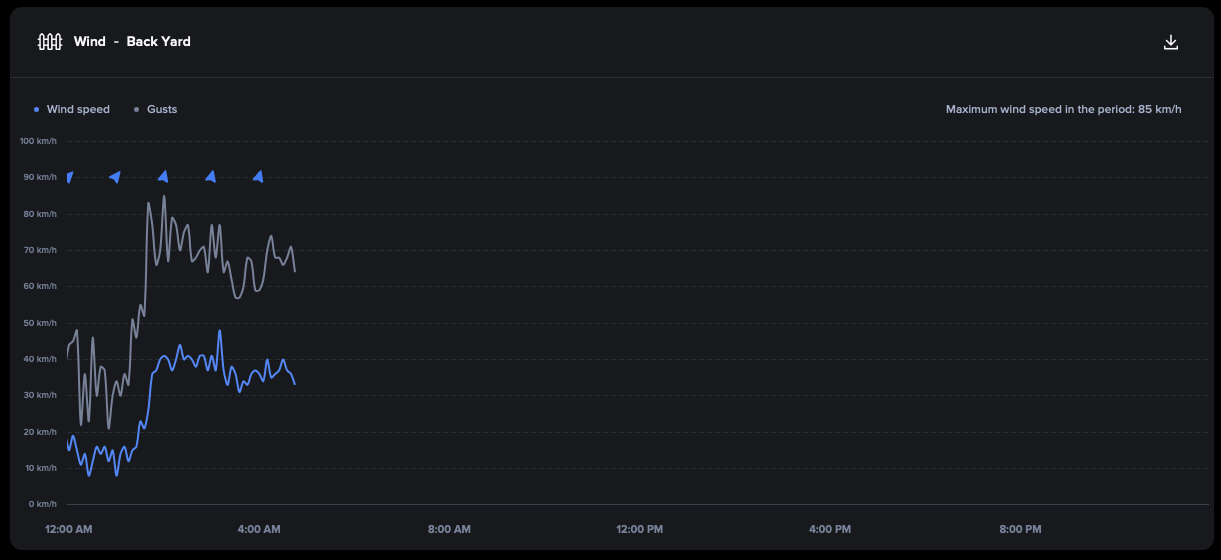Screen dimensions: 1221x560
Task: Click the fence icon beside Wind title
Action: [50, 42]
